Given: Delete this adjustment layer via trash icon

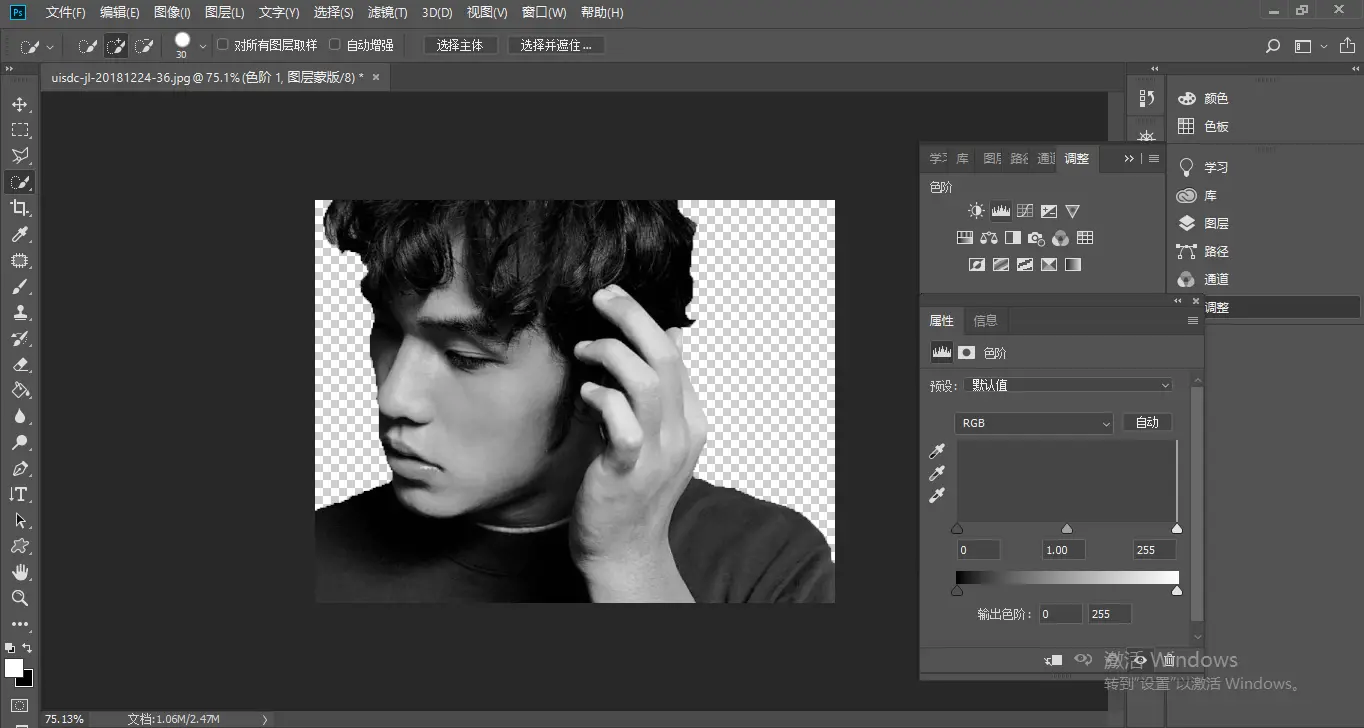Looking at the screenshot, I should point(1168,660).
